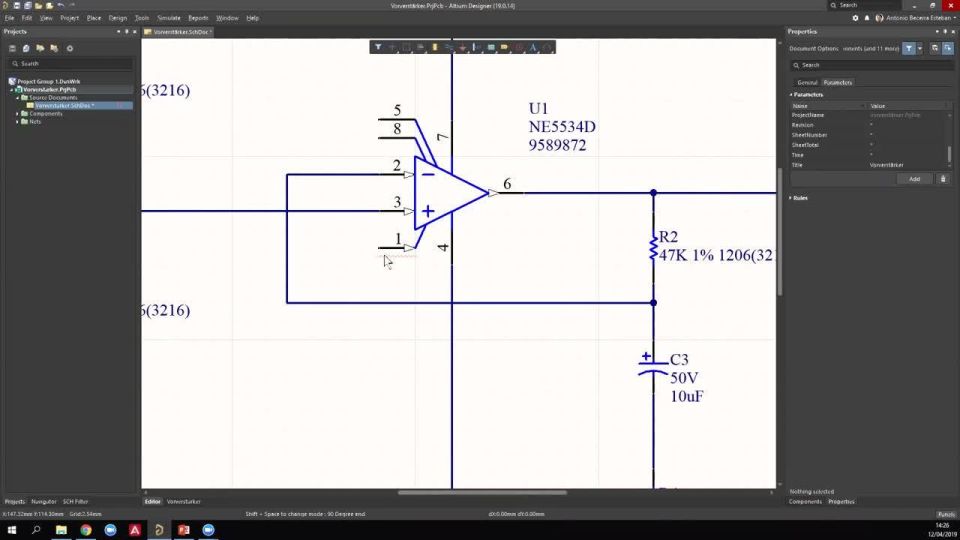This screenshot has width=960, height=540.
Task: Open the Simulate menu
Action: click(168, 18)
